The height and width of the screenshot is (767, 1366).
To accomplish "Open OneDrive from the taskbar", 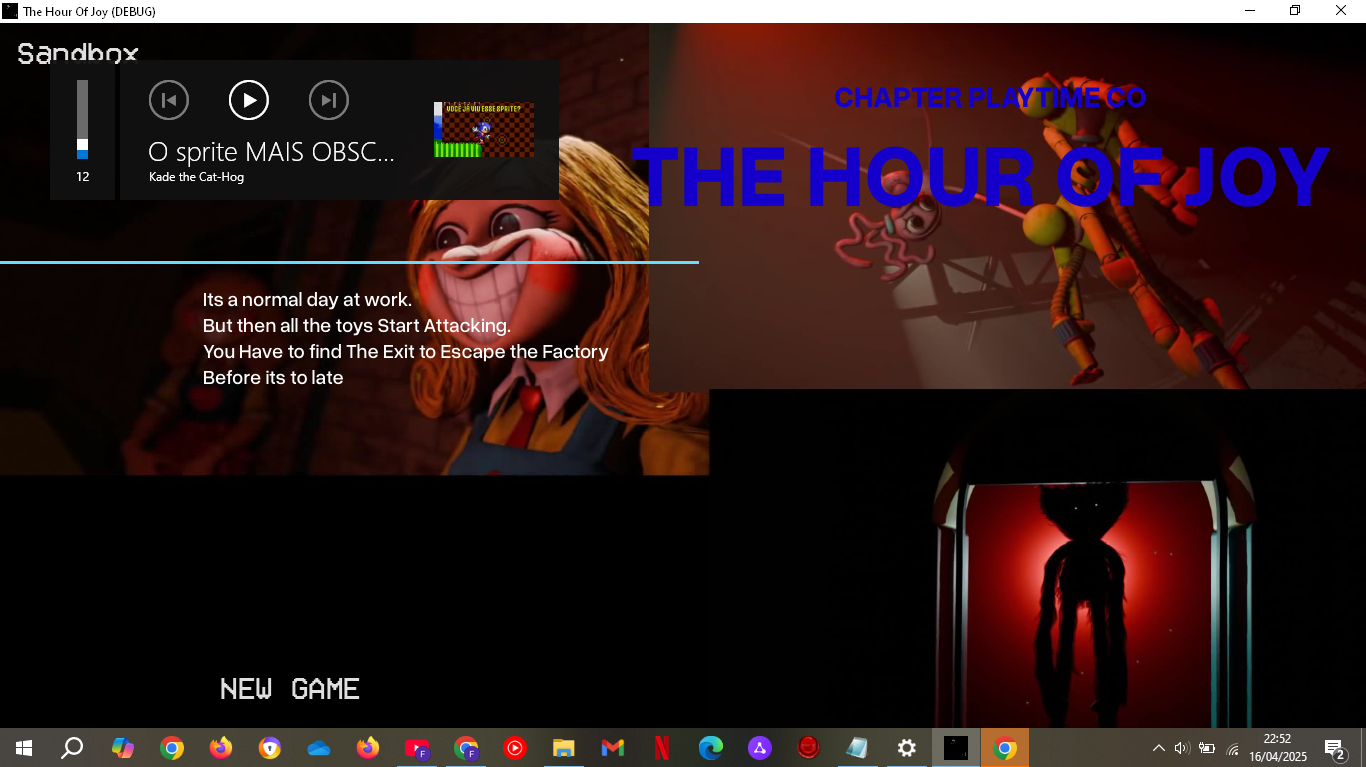I will pos(319,748).
